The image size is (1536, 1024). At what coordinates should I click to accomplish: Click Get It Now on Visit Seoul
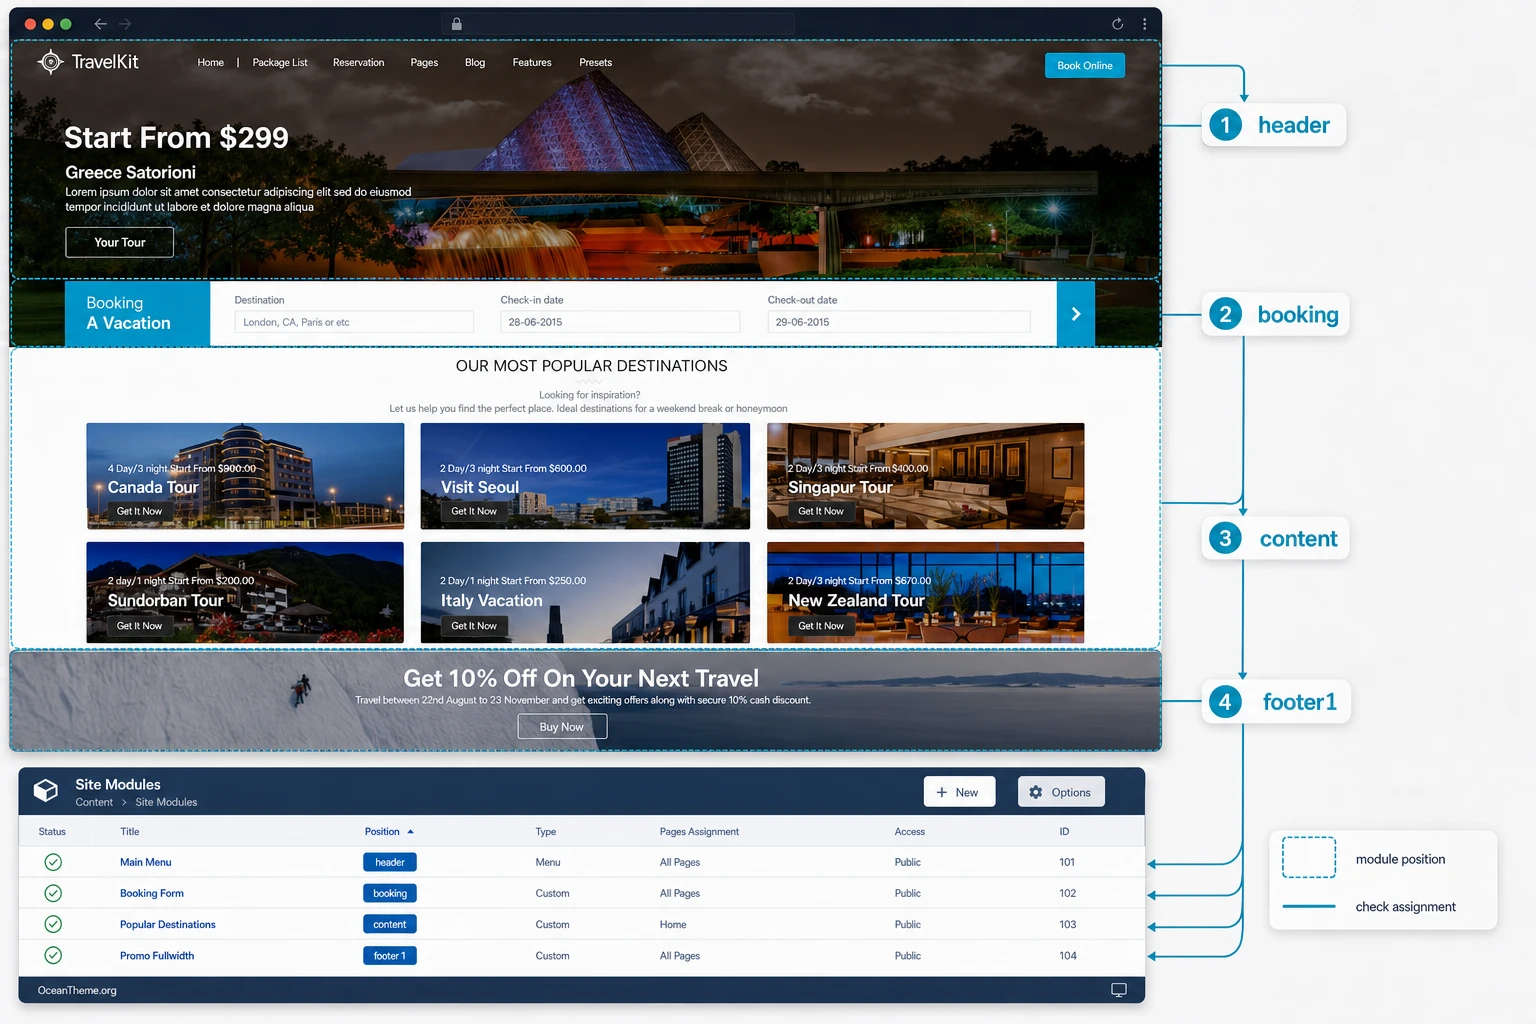(474, 511)
